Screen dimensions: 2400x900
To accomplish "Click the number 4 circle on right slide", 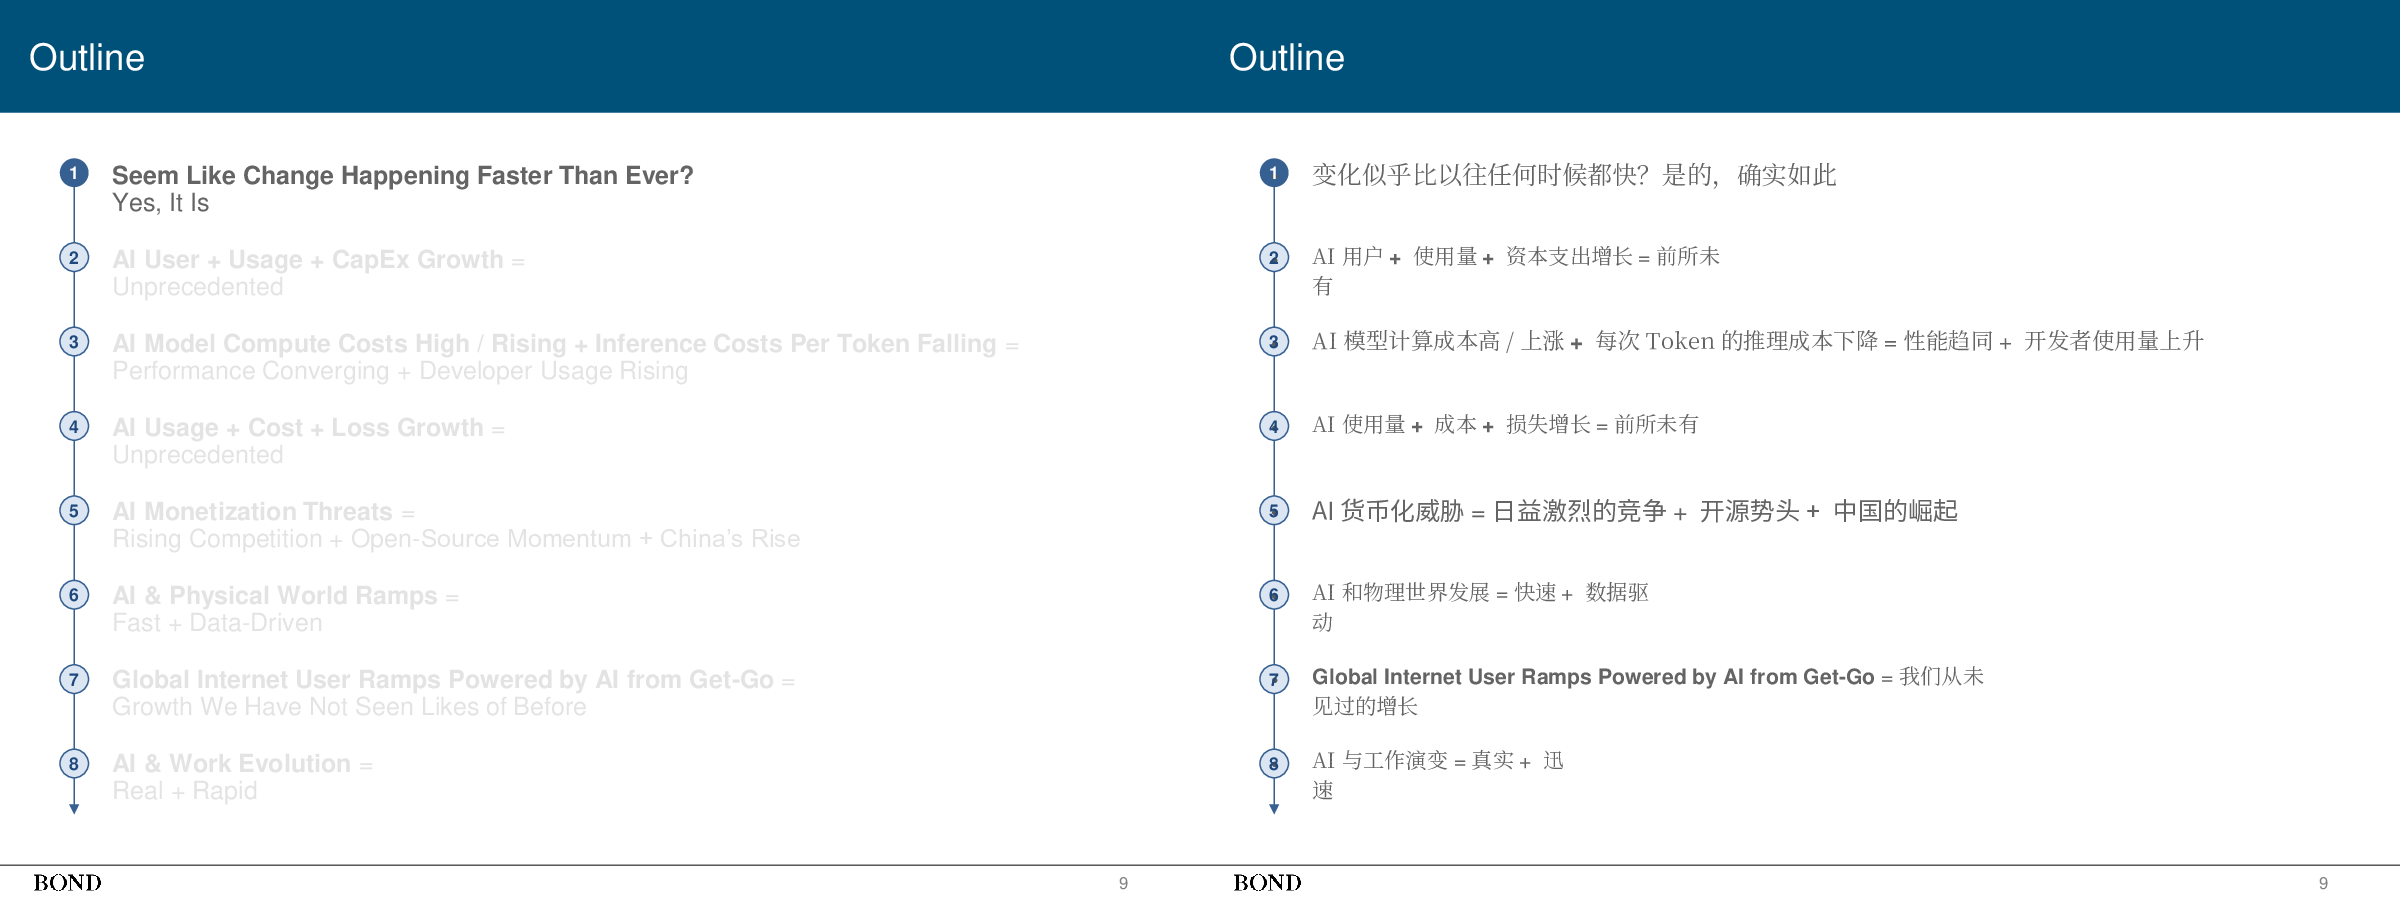I will click(x=1274, y=426).
